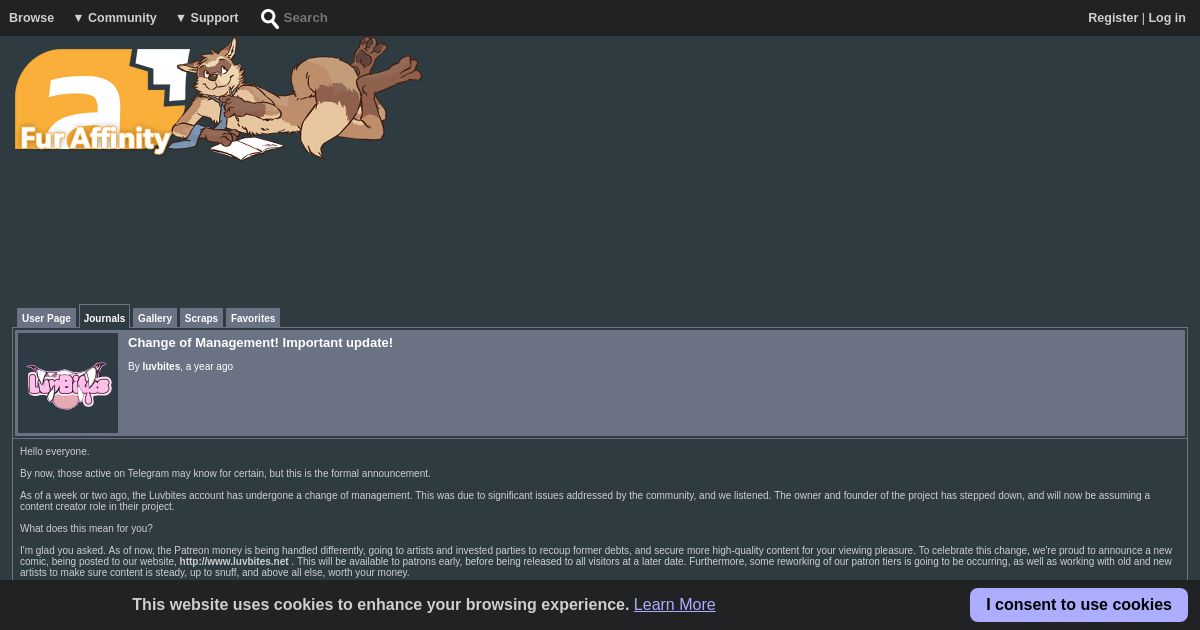Viewport: 1200px width, 630px height.
Task: Select the Journals tab
Action: [x=104, y=317]
